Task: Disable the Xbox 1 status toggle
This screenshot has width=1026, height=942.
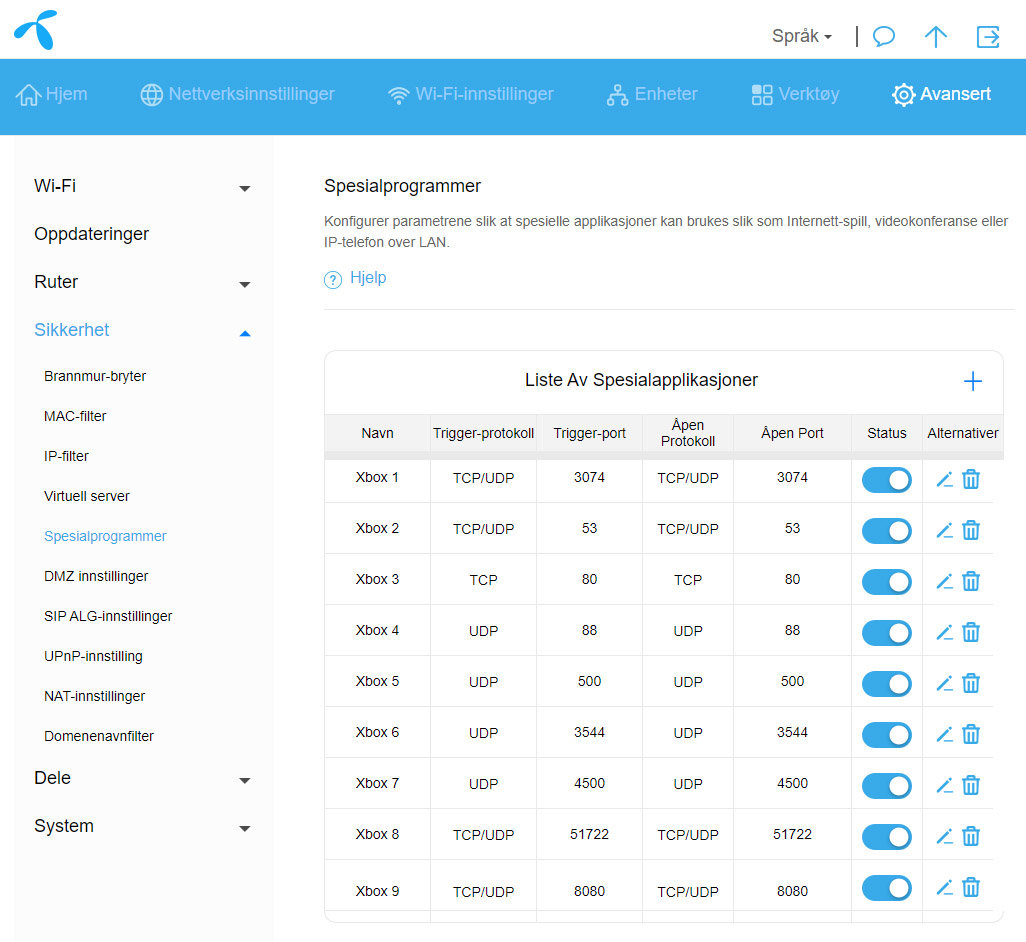Action: pos(887,480)
